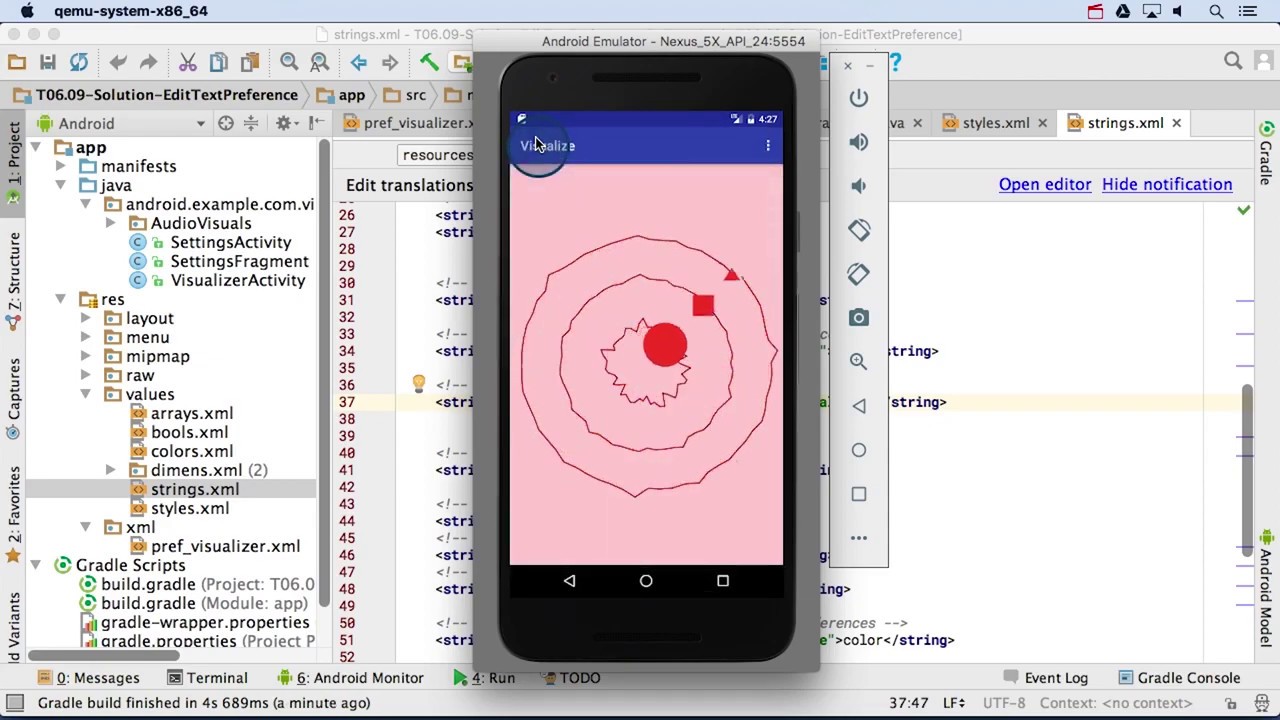Click the Hide Project panel icon

coord(316,123)
